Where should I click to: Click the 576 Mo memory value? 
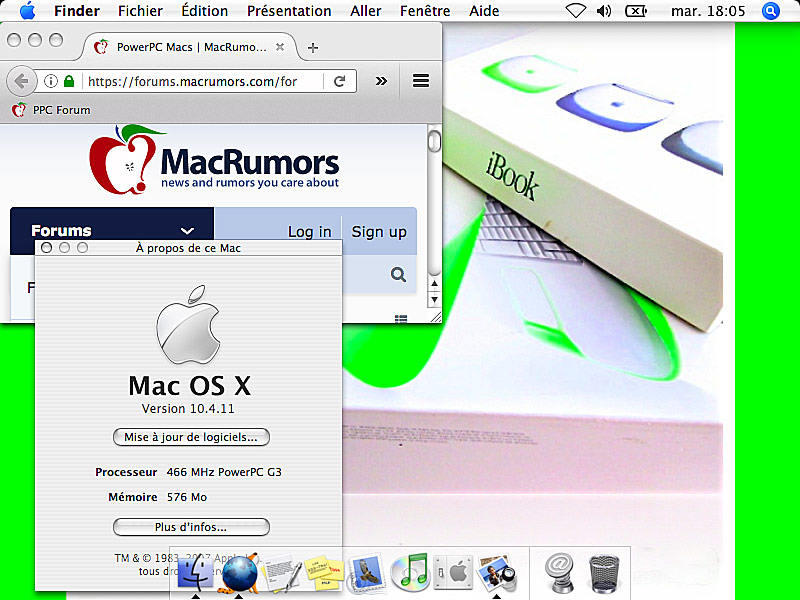187,497
